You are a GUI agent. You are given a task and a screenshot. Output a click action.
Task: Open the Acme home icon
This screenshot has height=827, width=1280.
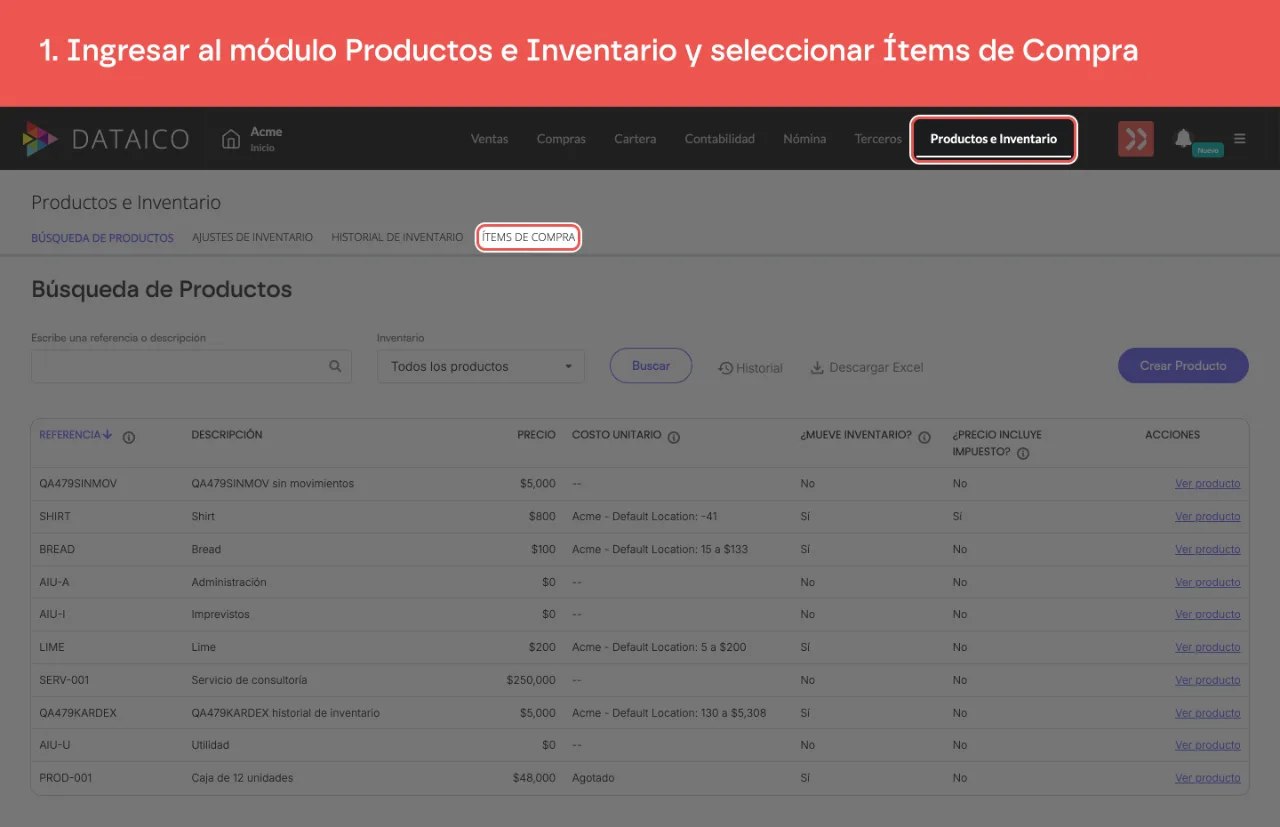point(231,138)
